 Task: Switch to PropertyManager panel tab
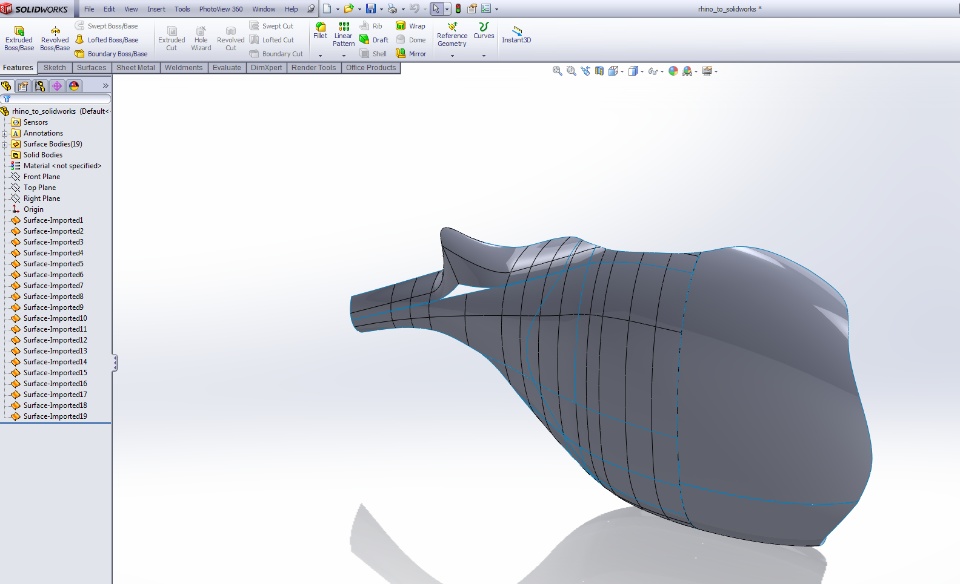coord(23,86)
